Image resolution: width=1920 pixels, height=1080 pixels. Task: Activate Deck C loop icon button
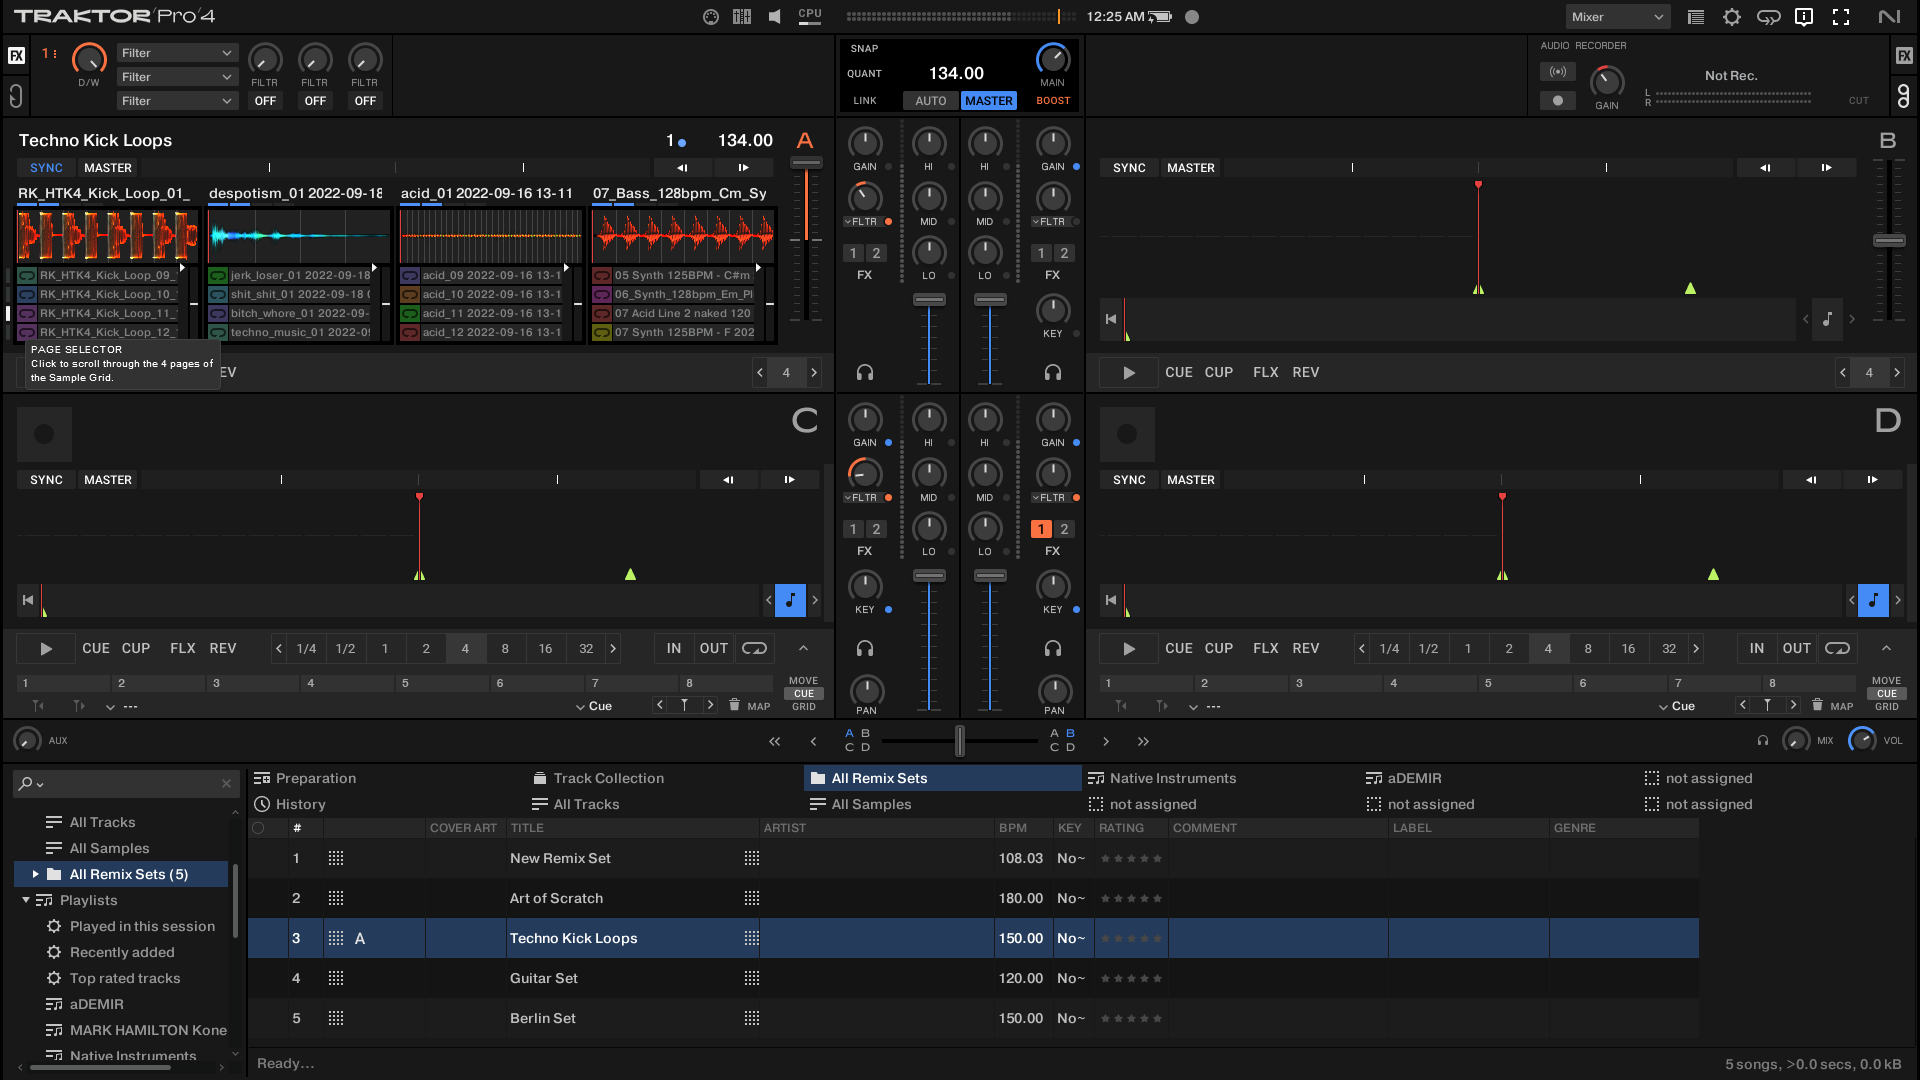pyautogui.click(x=755, y=648)
